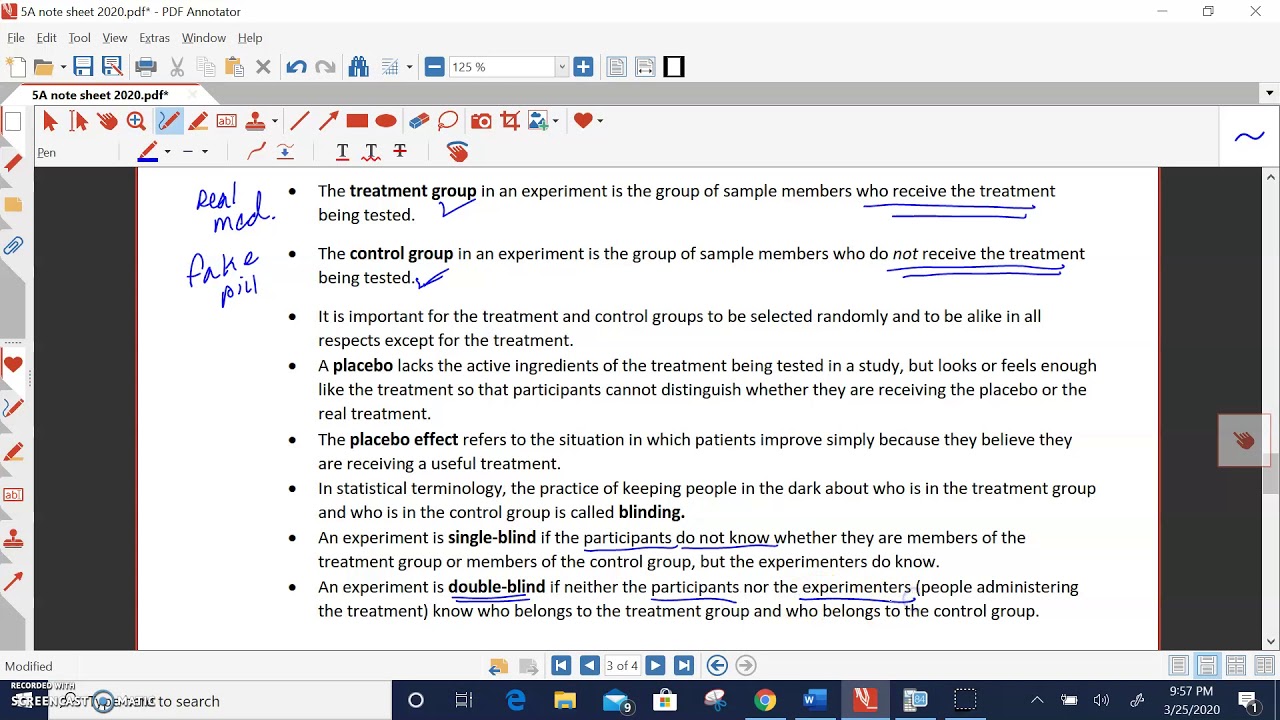Pick the Lasso selection tool
The height and width of the screenshot is (720, 1280).
pyautogui.click(x=448, y=121)
